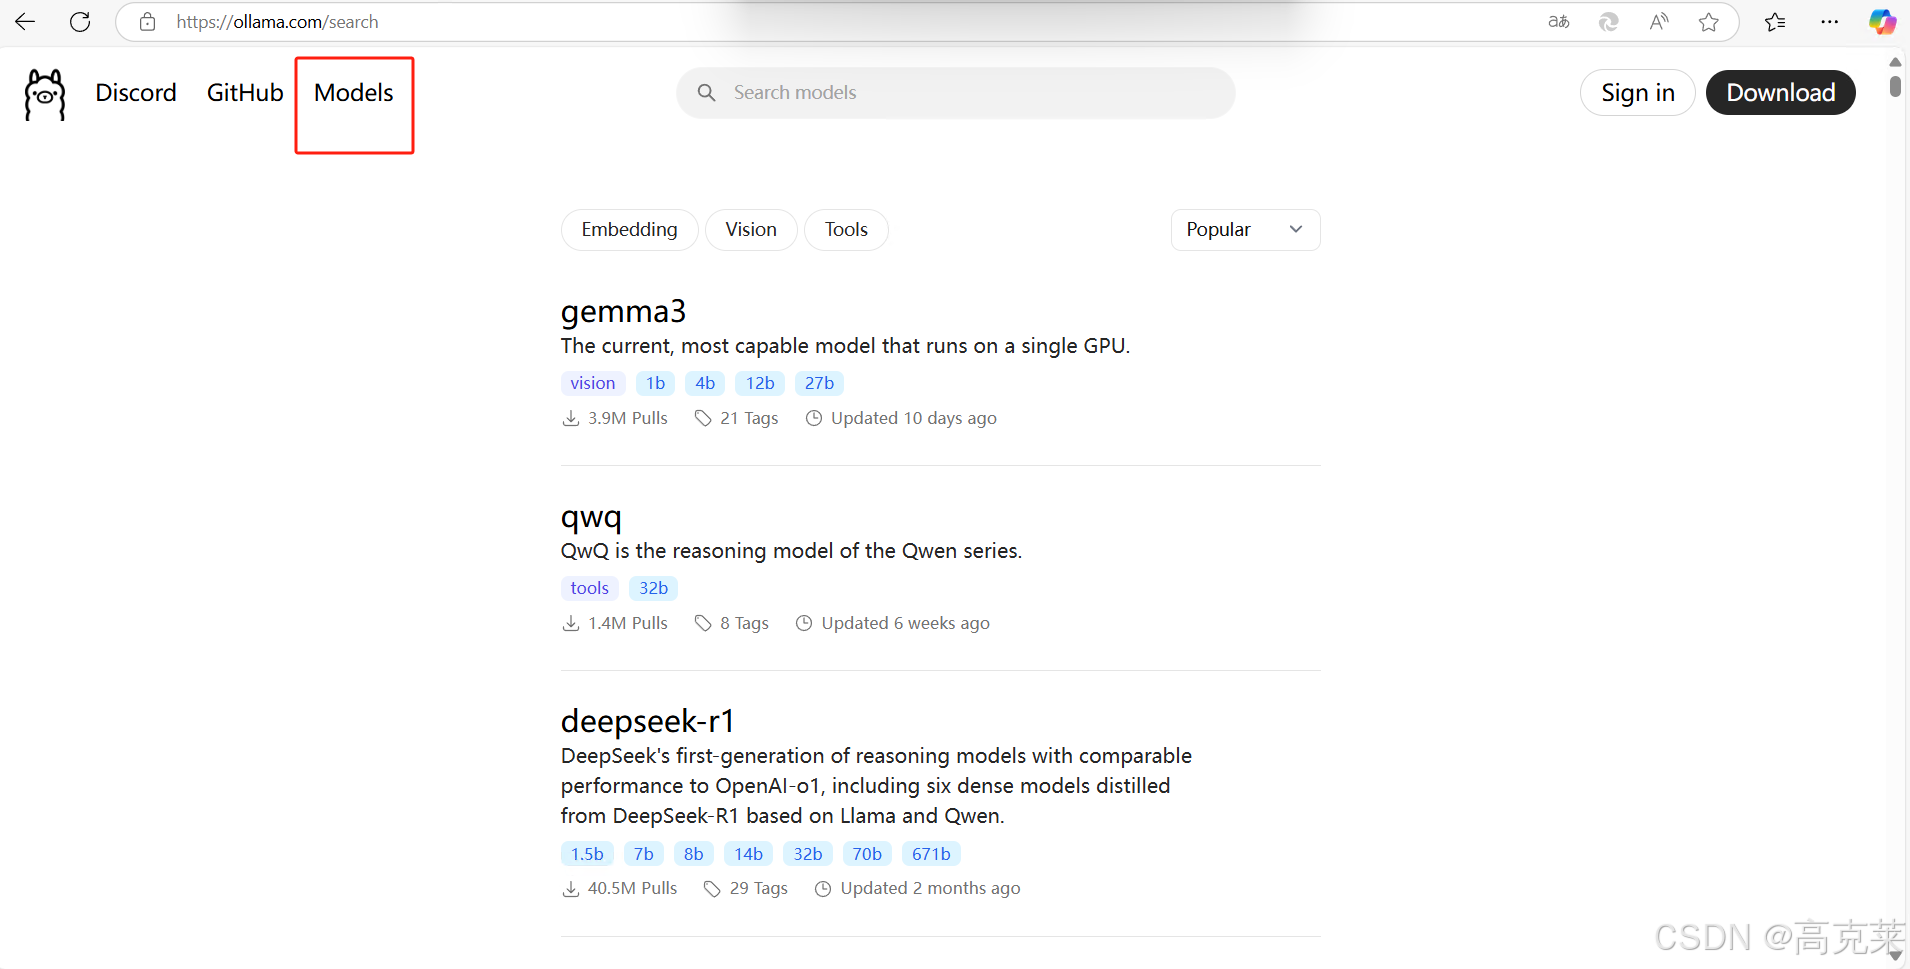The height and width of the screenshot is (969, 1910).
Task: Reload the page with the refresh icon
Action: (80, 21)
